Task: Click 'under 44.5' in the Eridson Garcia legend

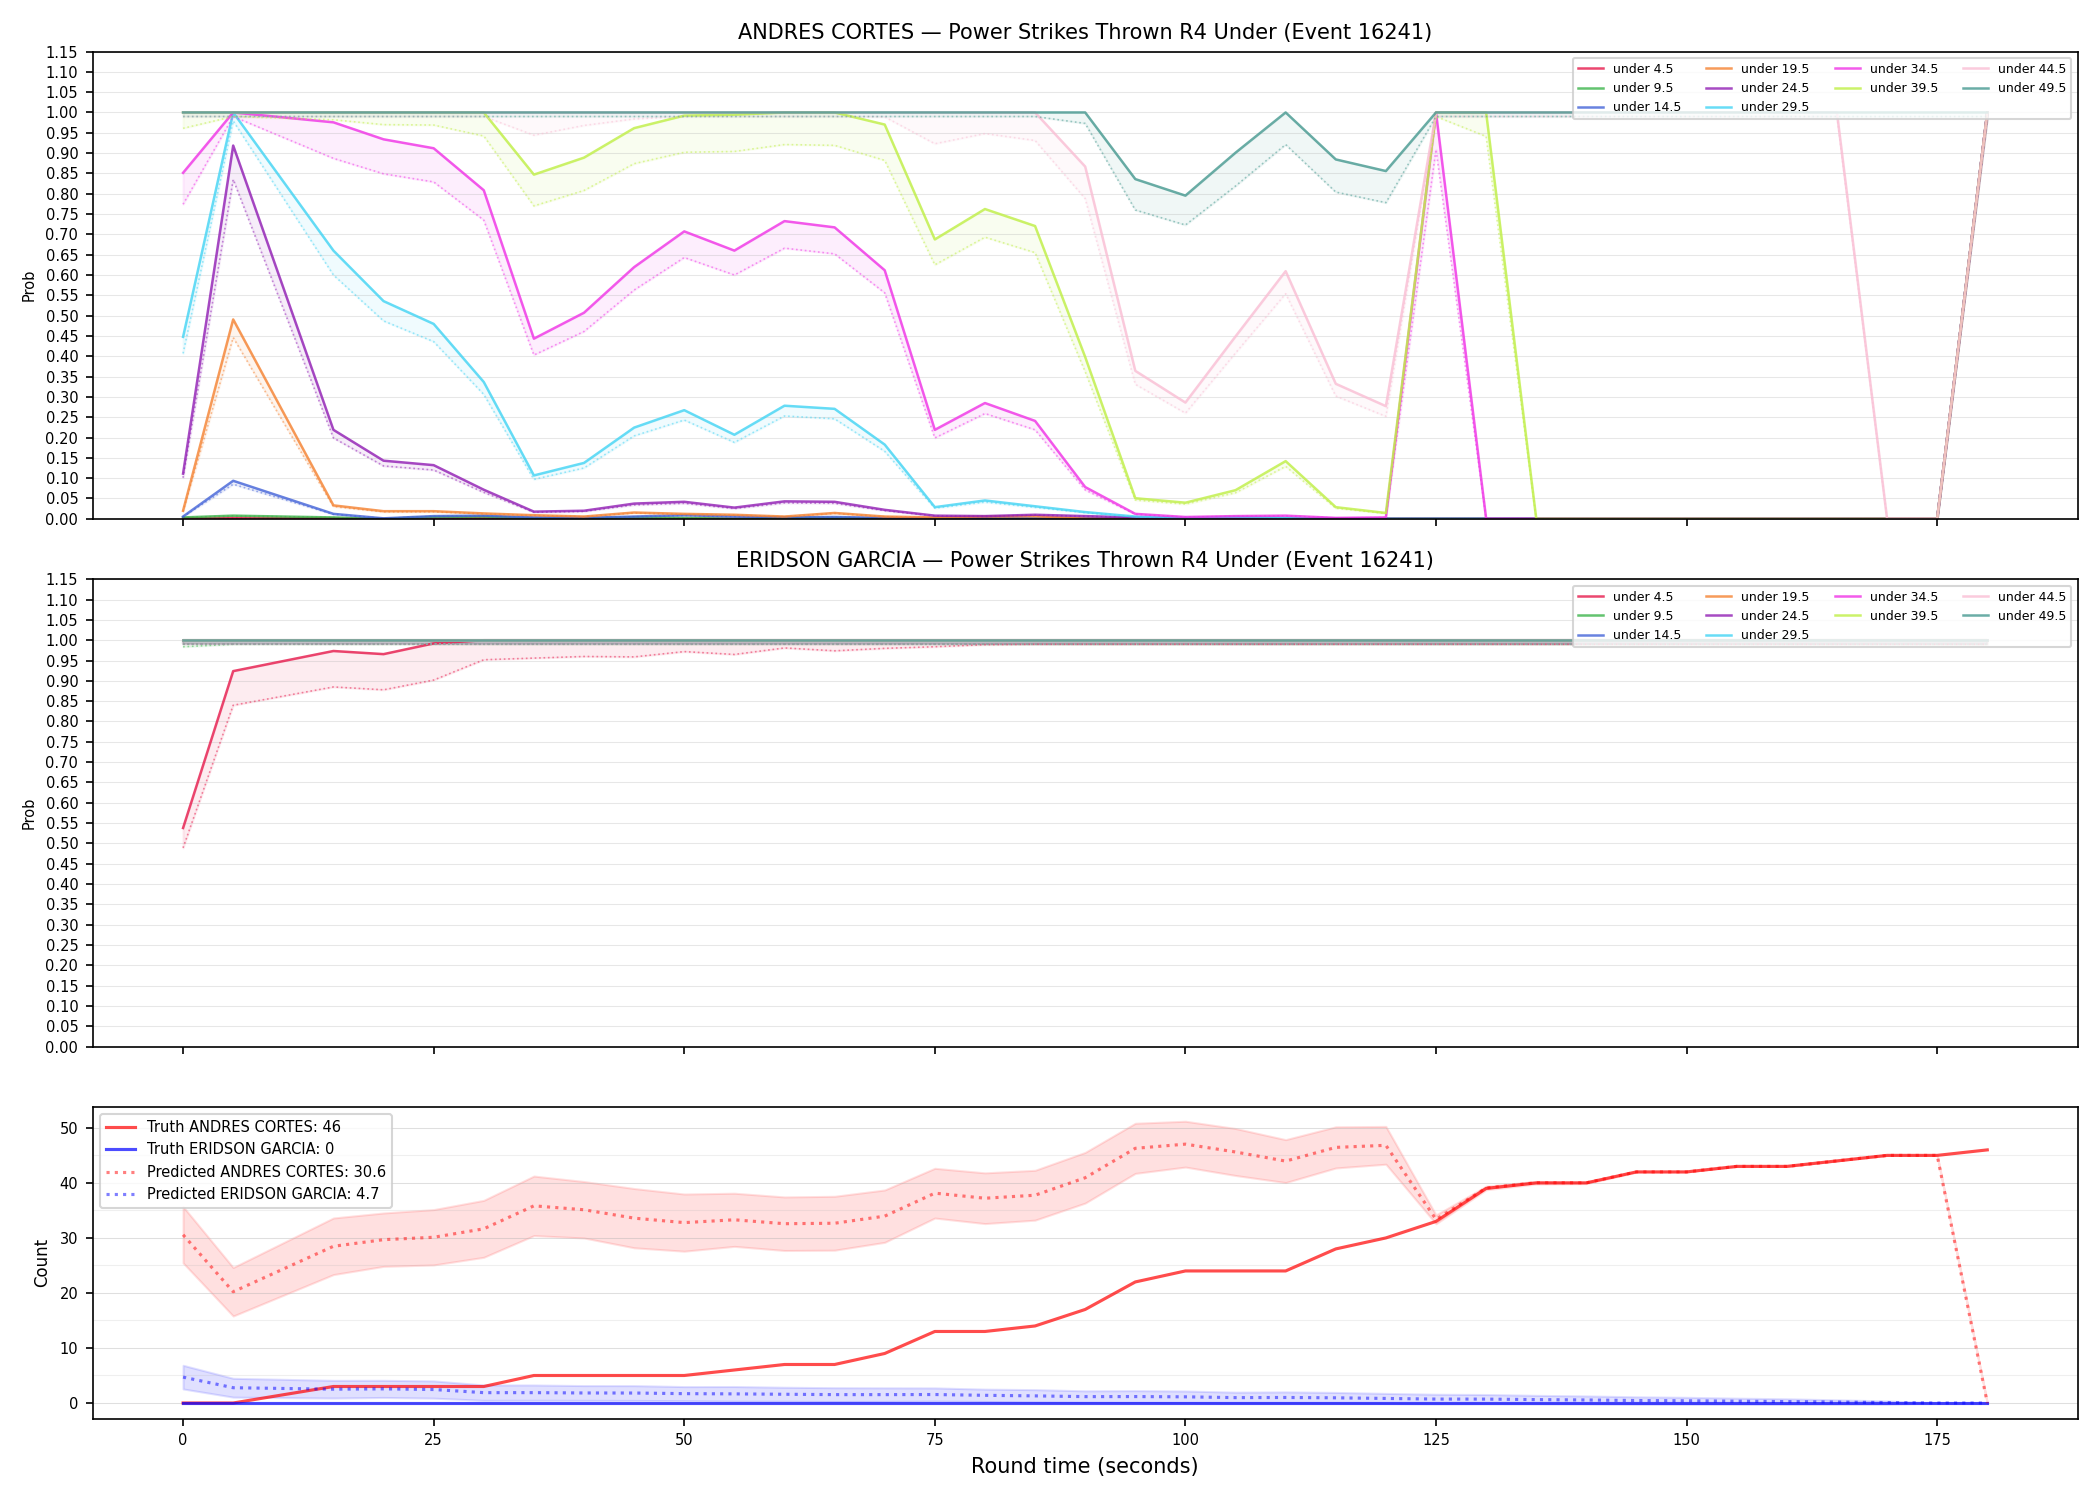Action: tap(2031, 597)
